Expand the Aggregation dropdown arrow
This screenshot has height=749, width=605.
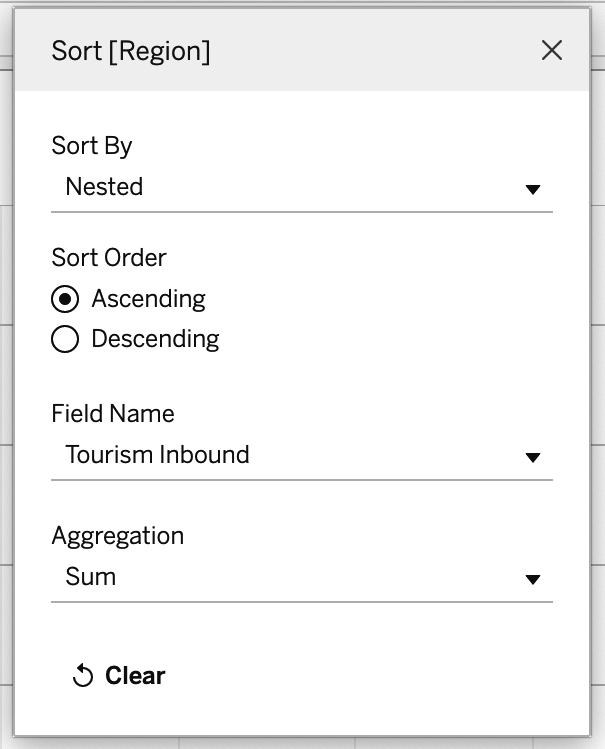(x=532, y=579)
